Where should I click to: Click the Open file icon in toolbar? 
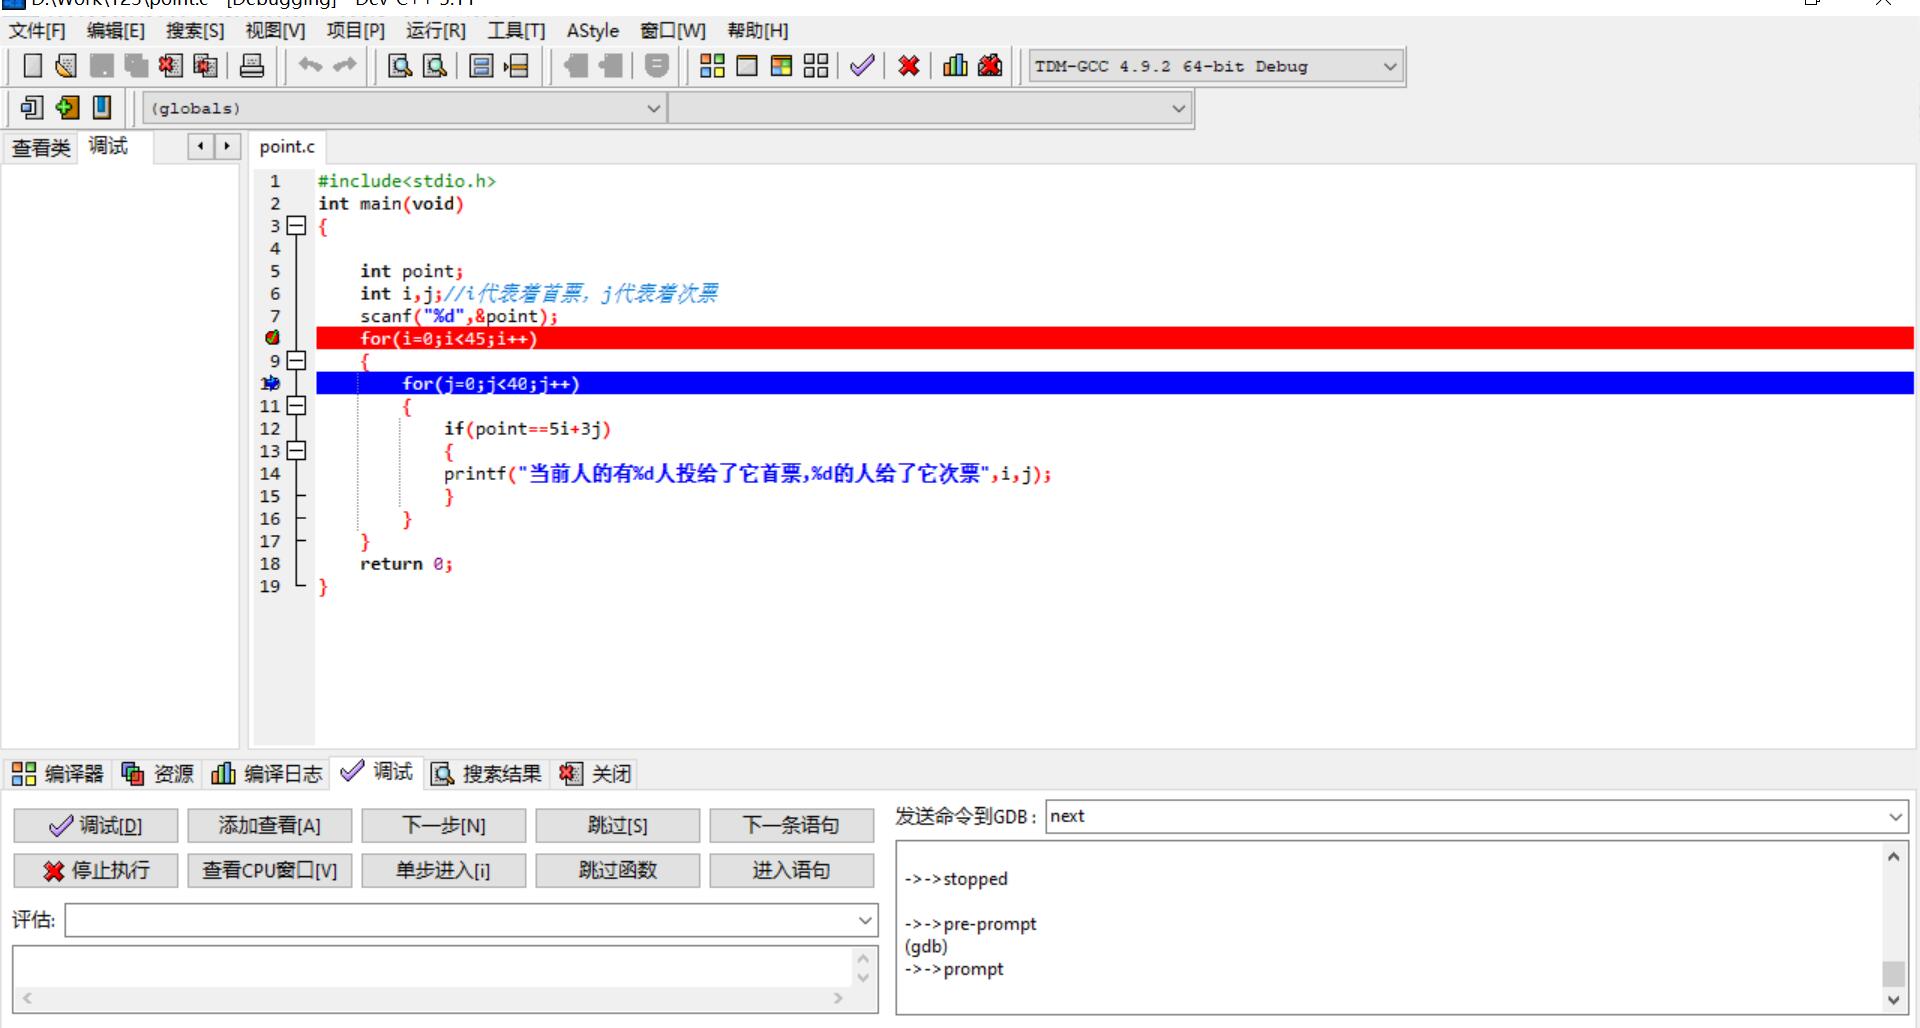tap(66, 66)
